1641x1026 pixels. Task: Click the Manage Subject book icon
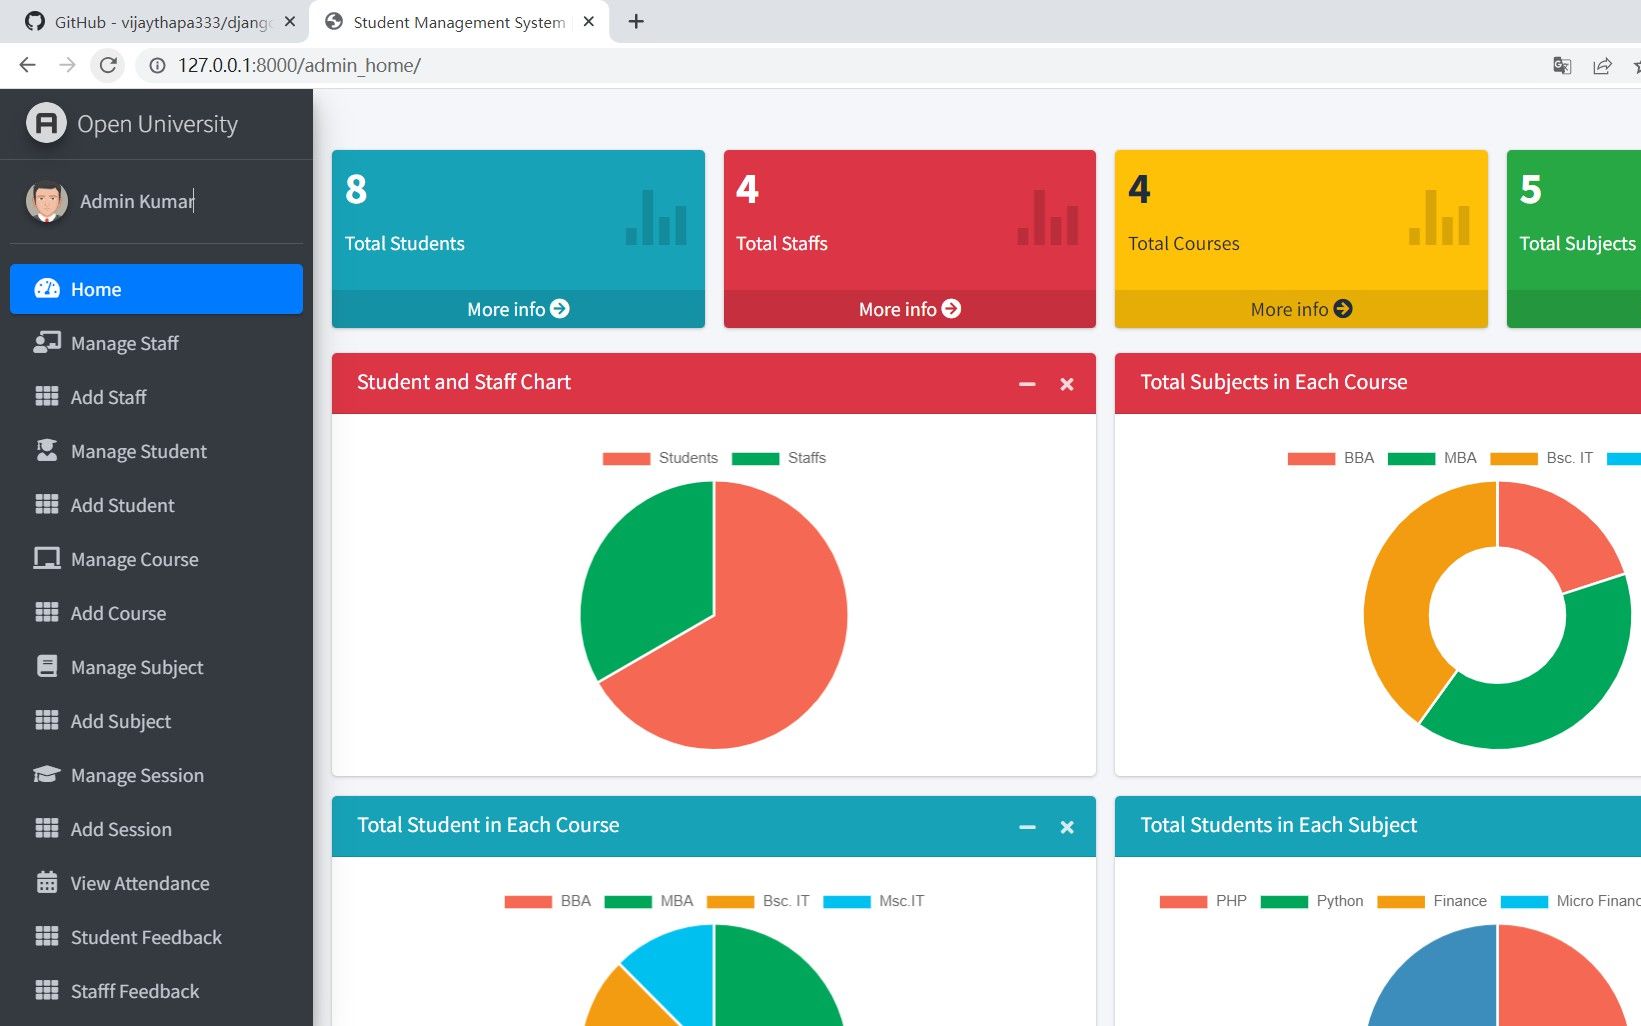47,667
